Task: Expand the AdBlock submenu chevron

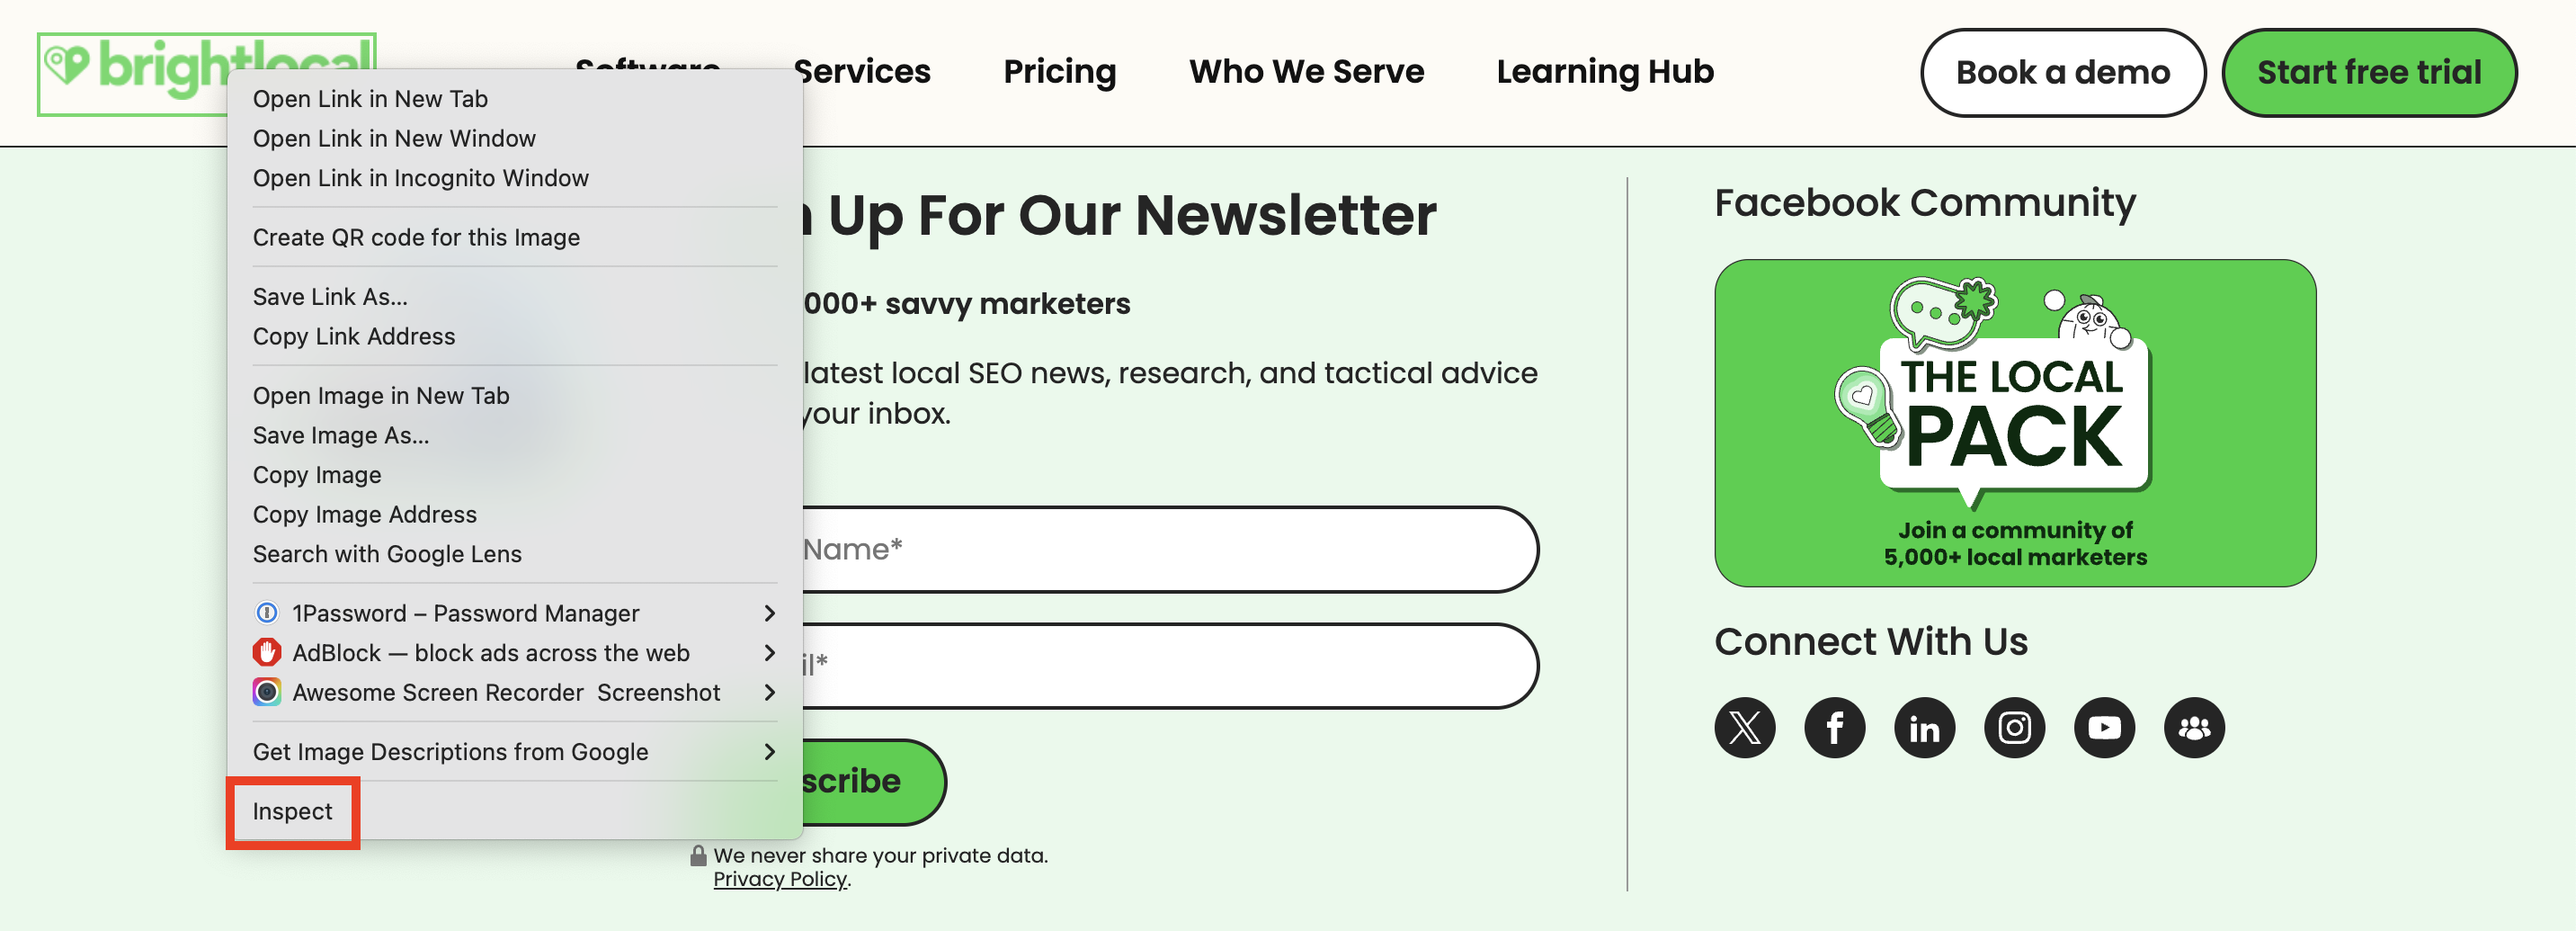Action: coord(769,653)
